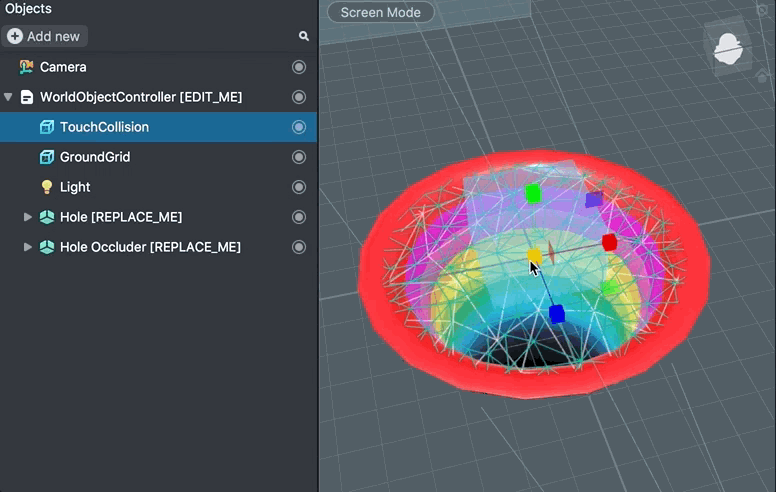Click the blue axis gizmo handle

tap(557, 314)
